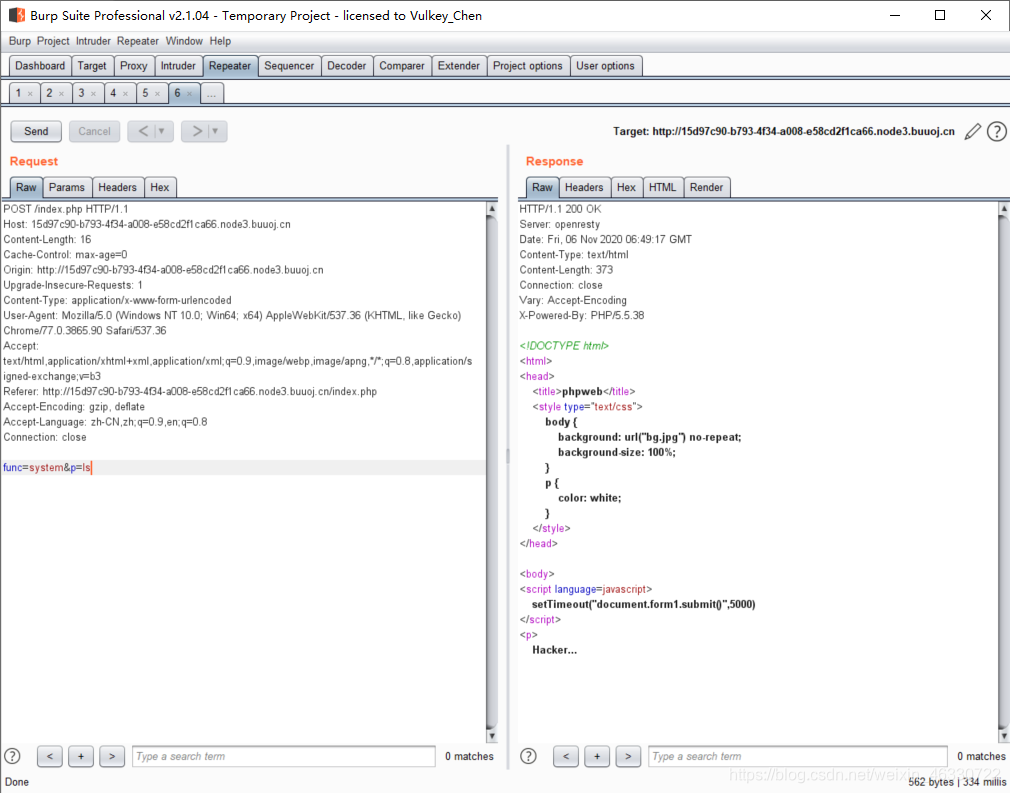Select Repeater request tab 3
1010x793 pixels.
click(81, 93)
